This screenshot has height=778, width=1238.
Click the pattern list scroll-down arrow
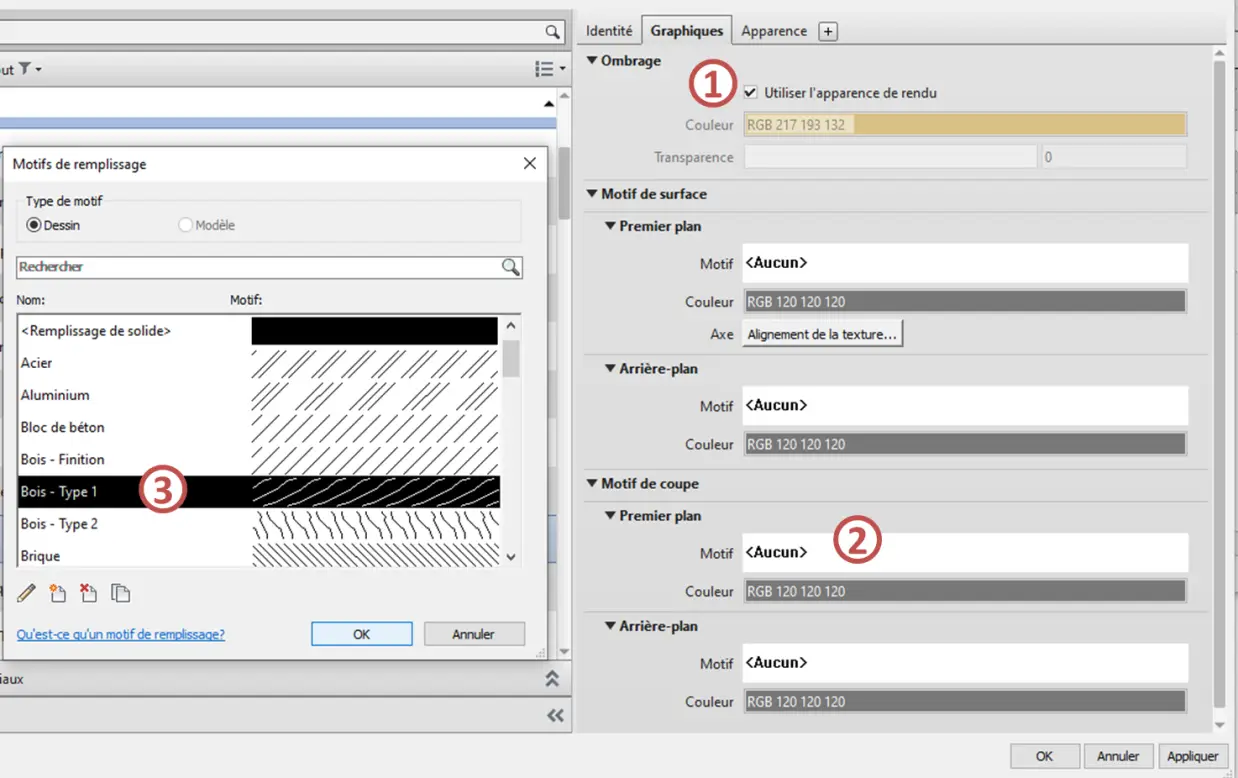click(511, 557)
